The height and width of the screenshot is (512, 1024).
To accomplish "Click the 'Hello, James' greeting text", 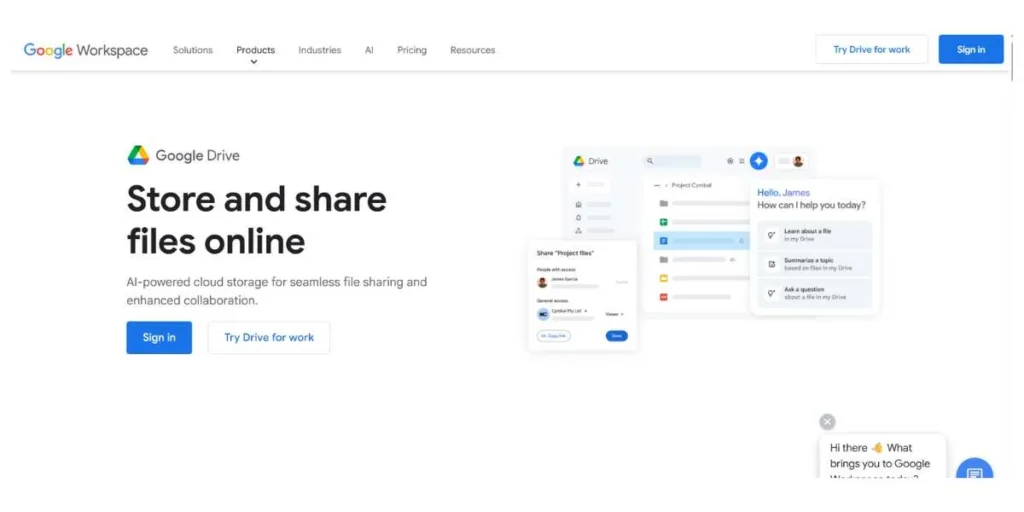I will pyautogui.click(x=783, y=193).
